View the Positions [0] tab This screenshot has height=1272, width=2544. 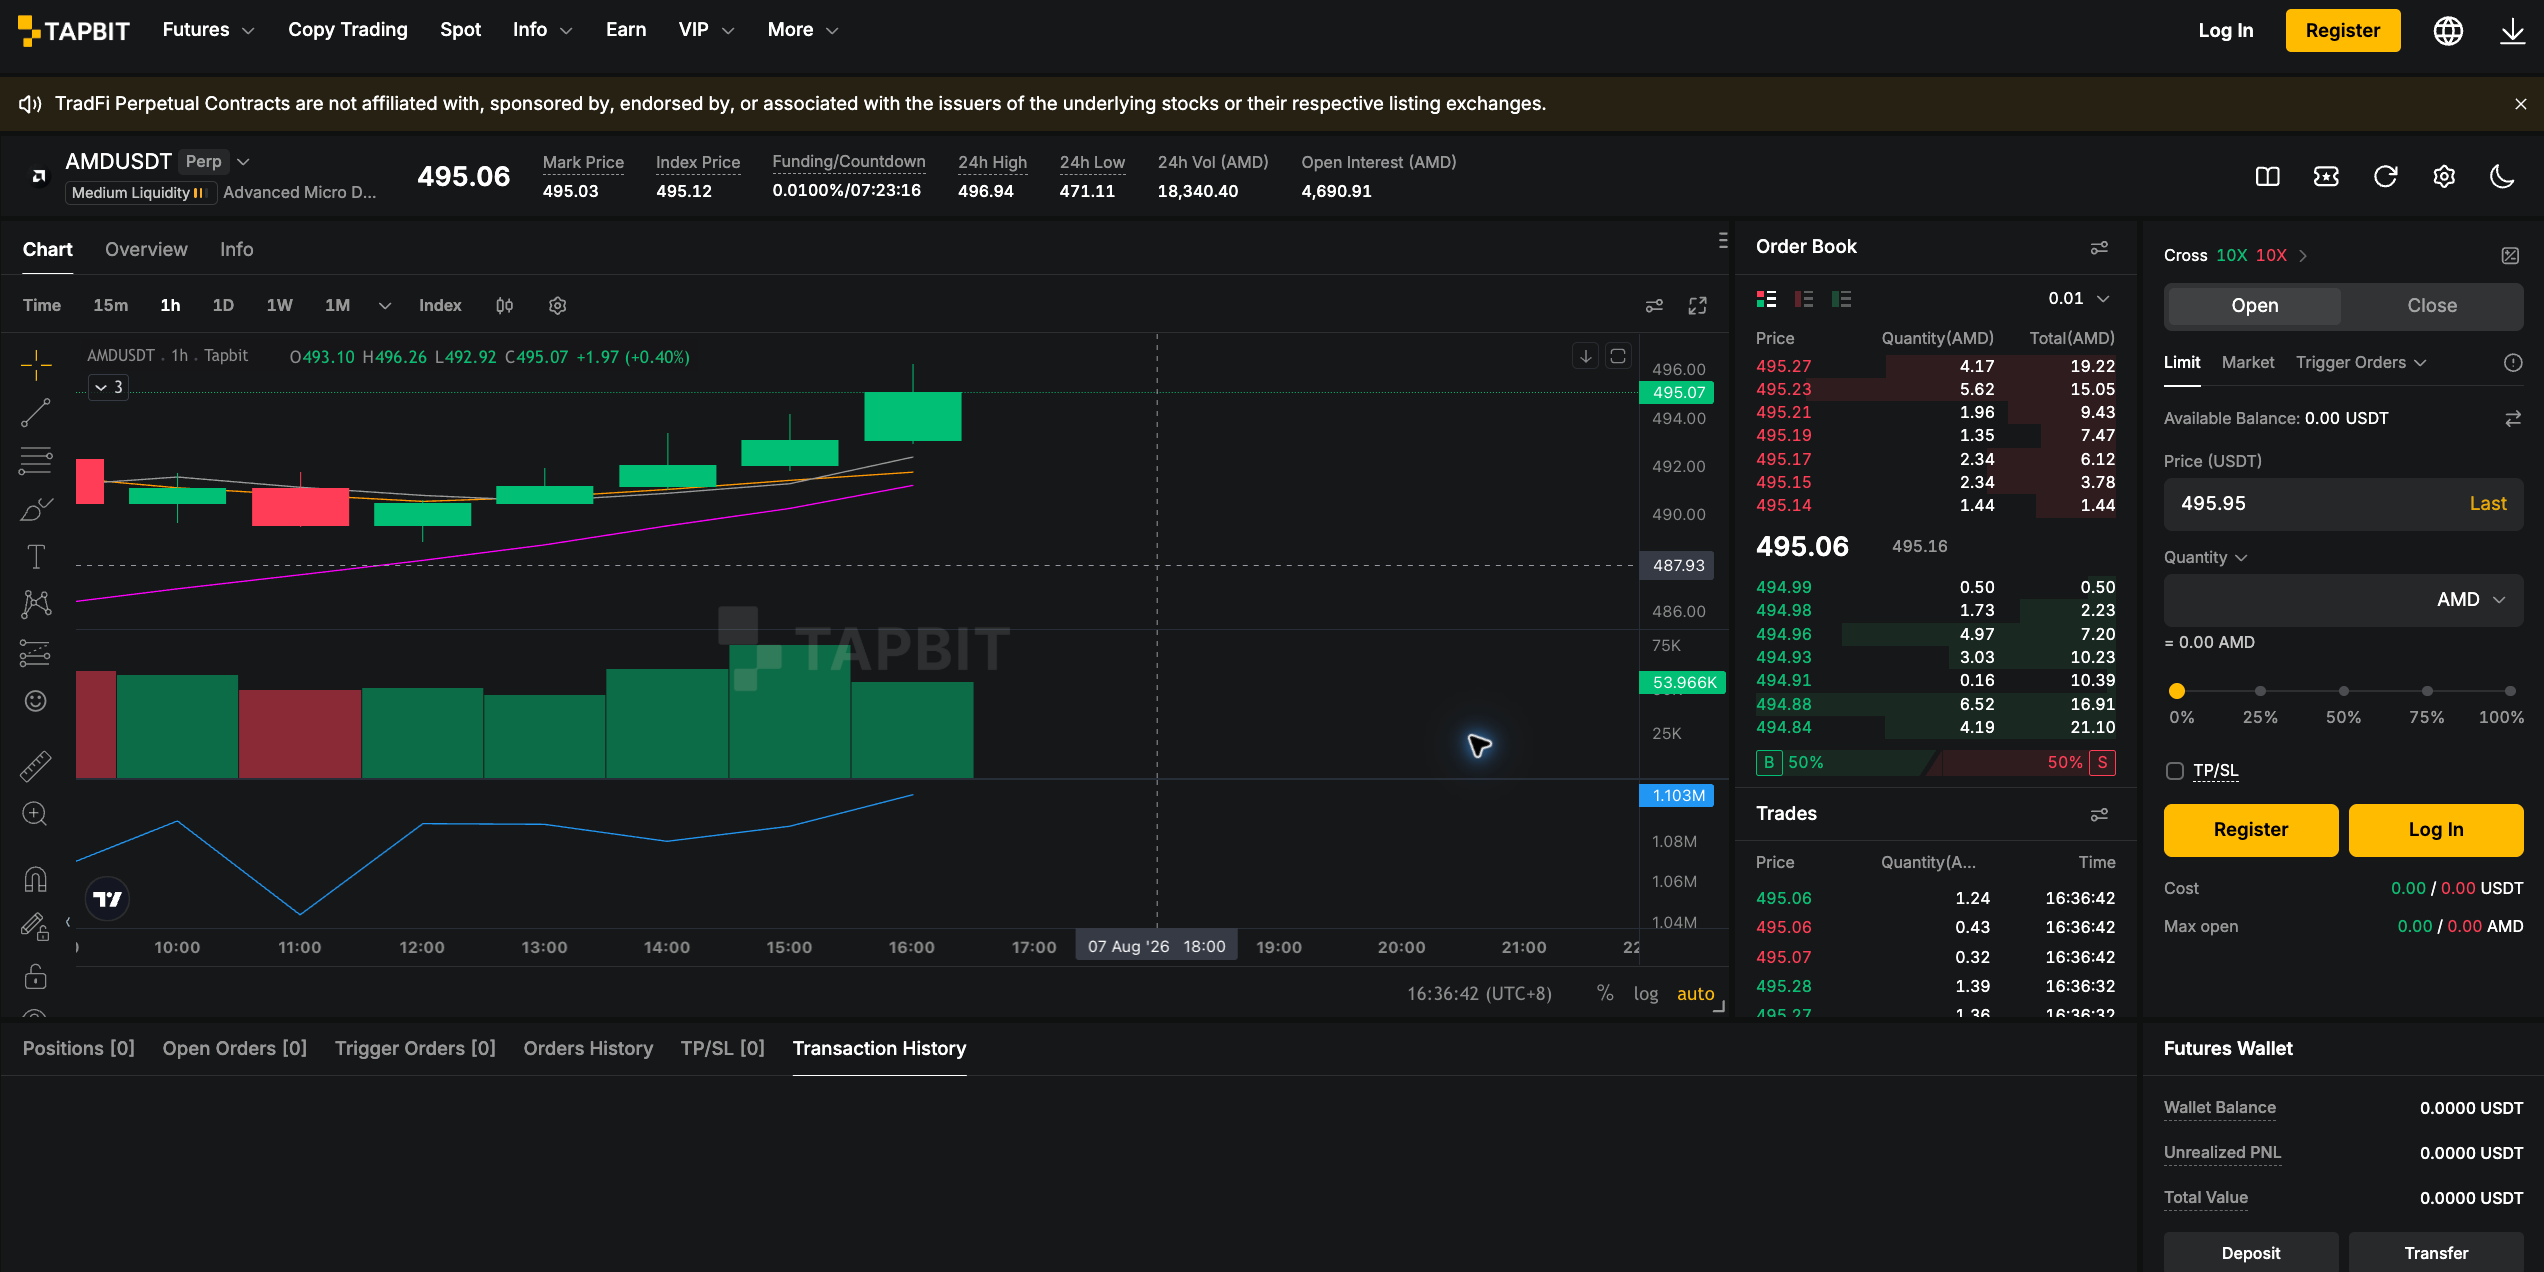click(x=79, y=1049)
